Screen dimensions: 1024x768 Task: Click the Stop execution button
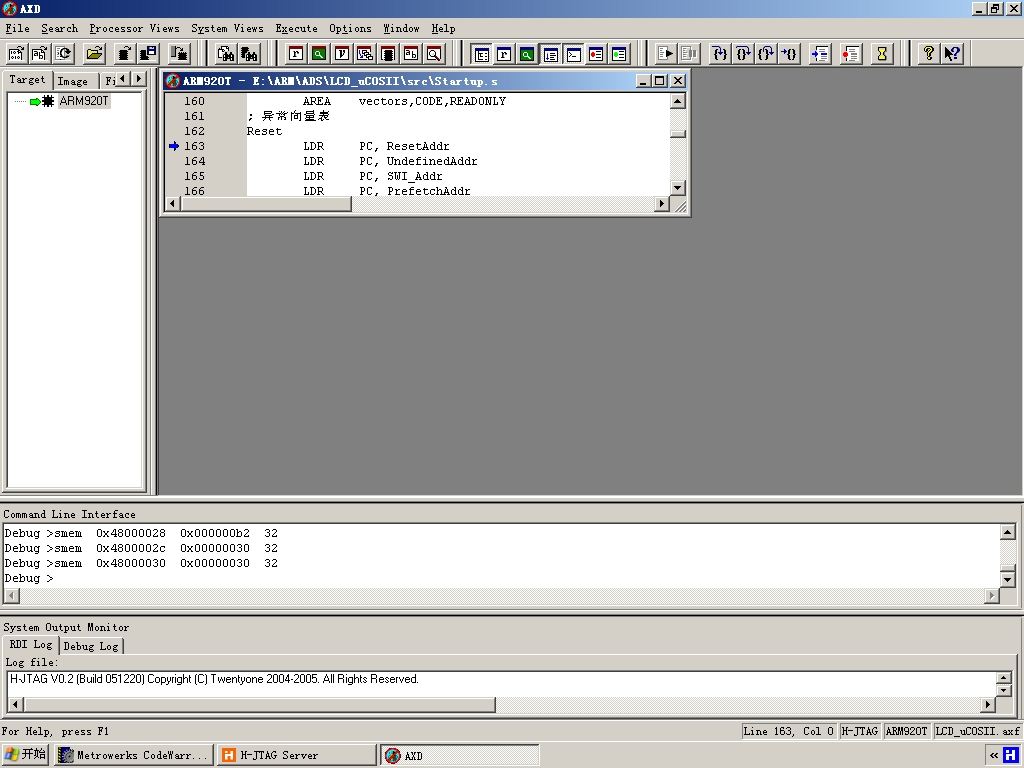(x=689, y=54)
